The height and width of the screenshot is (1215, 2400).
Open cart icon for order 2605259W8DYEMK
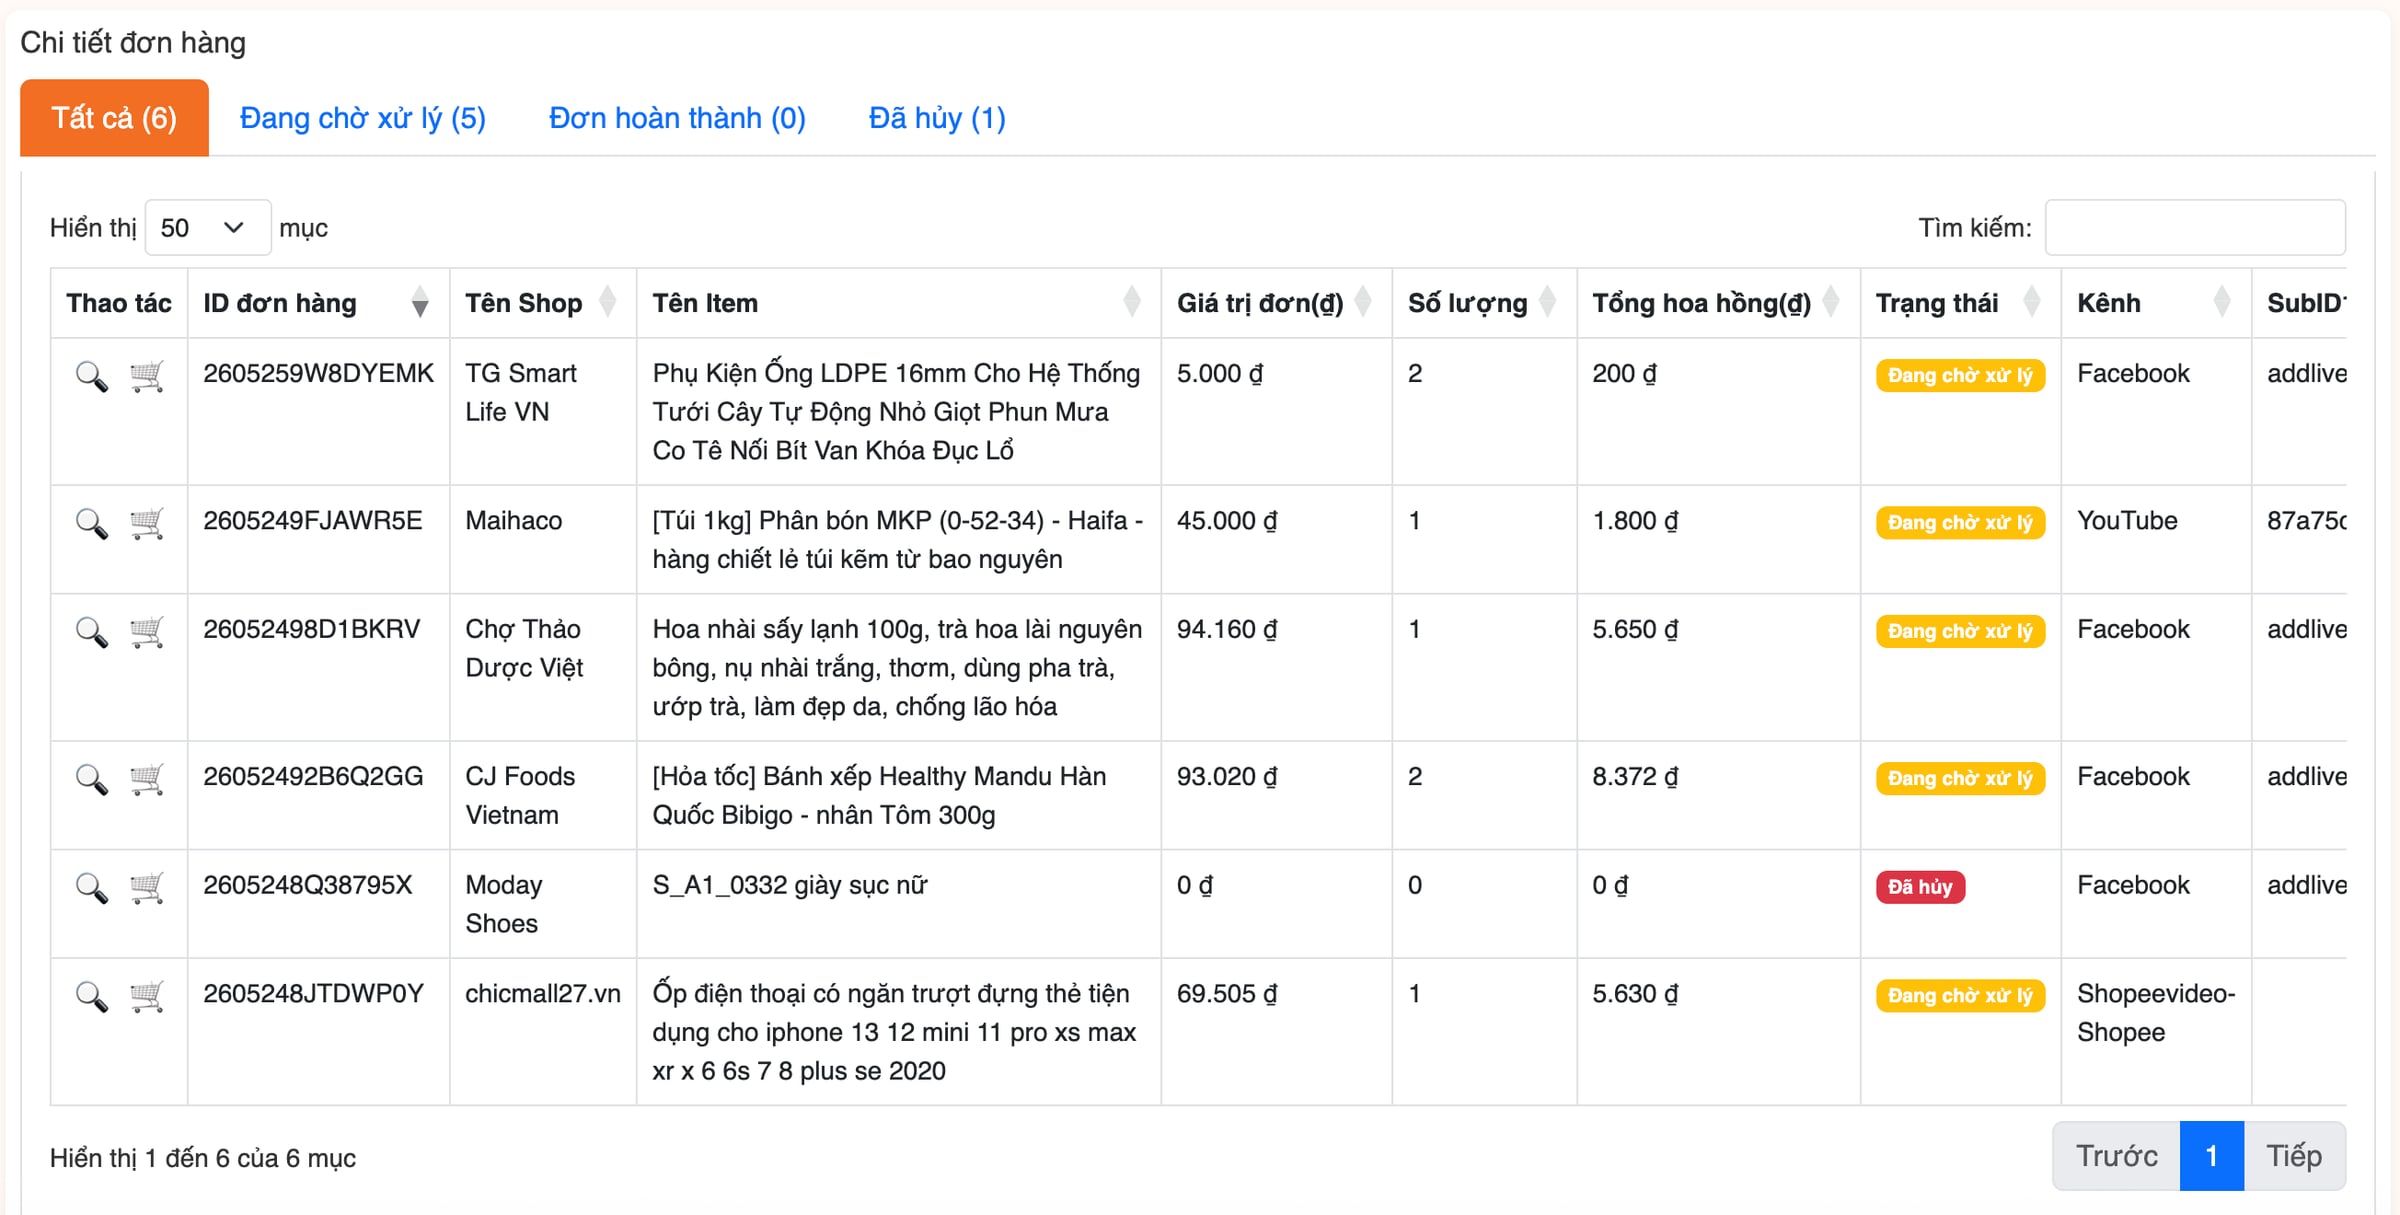click(147, 376)
